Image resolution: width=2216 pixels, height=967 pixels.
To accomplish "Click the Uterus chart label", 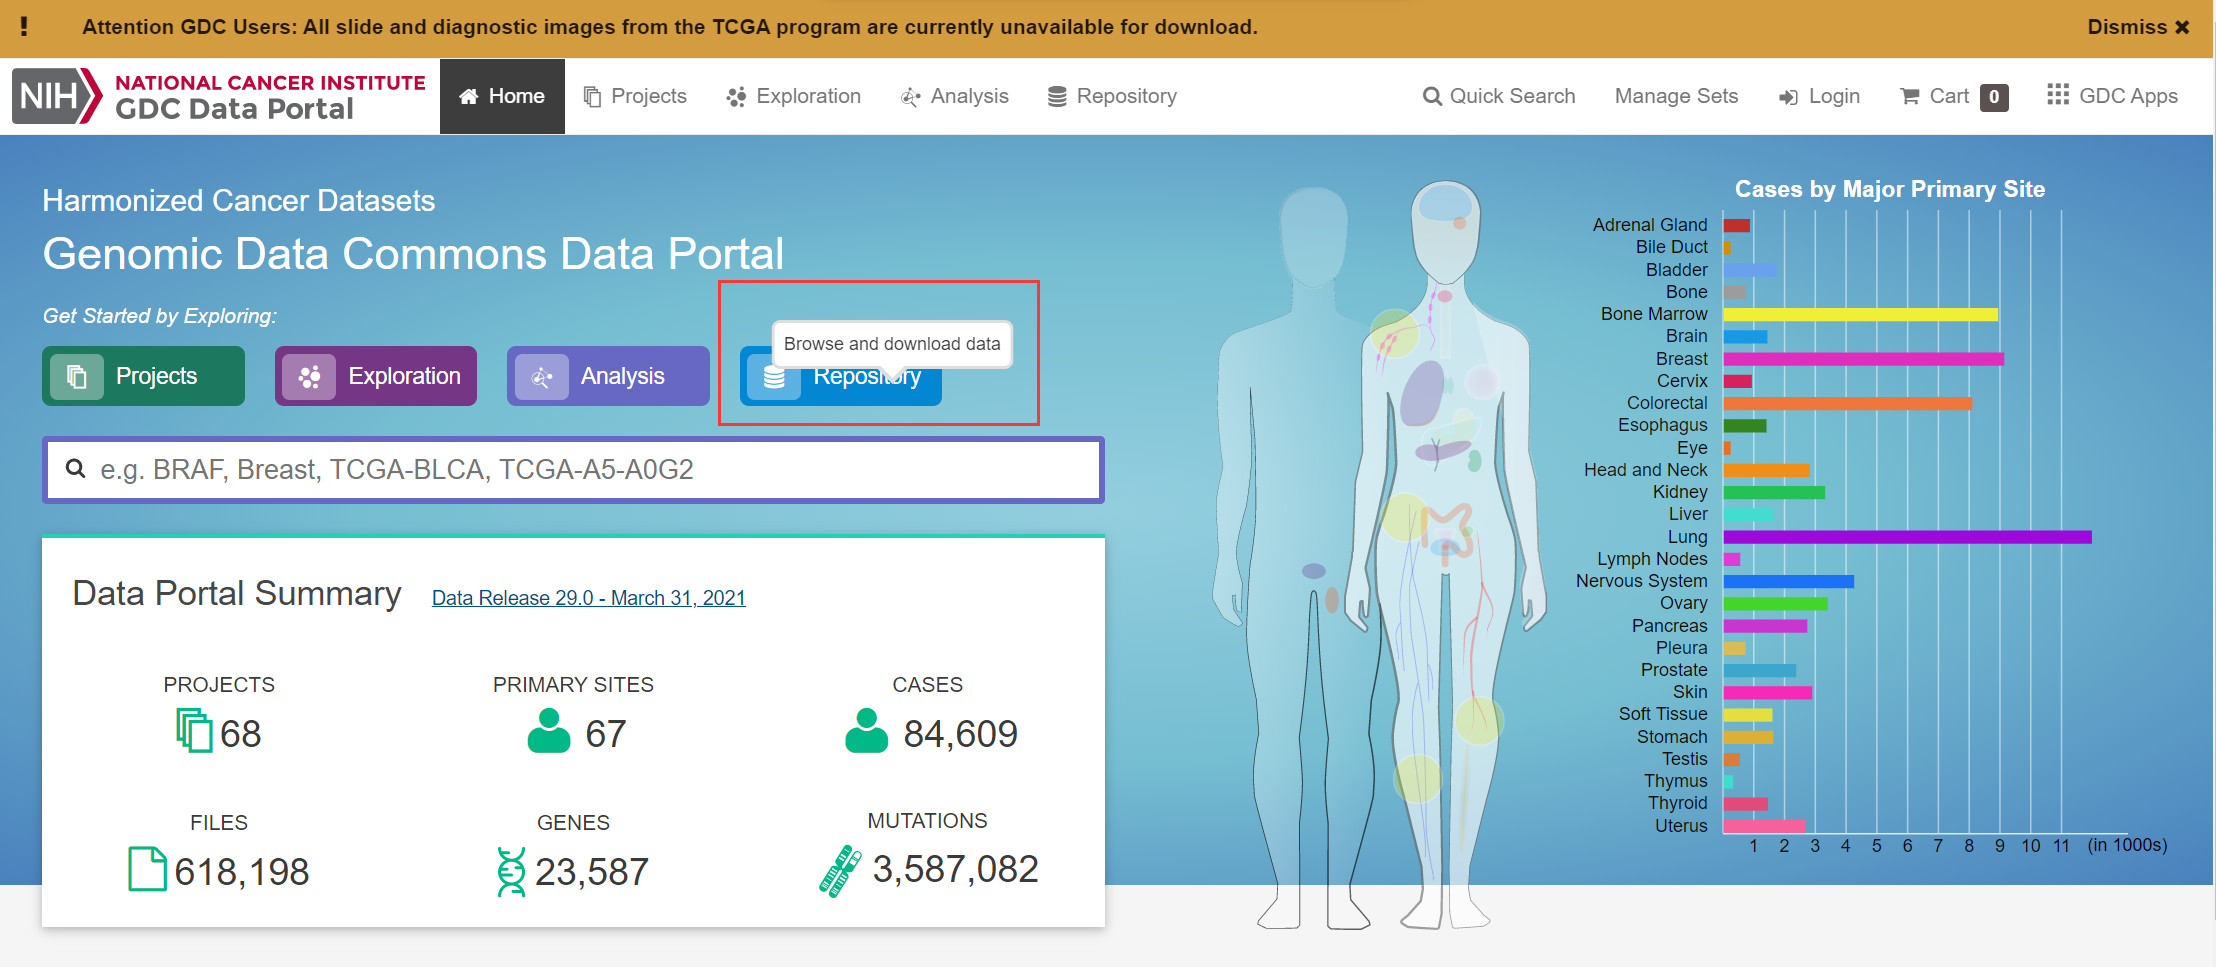I will tap(1681, 826).
